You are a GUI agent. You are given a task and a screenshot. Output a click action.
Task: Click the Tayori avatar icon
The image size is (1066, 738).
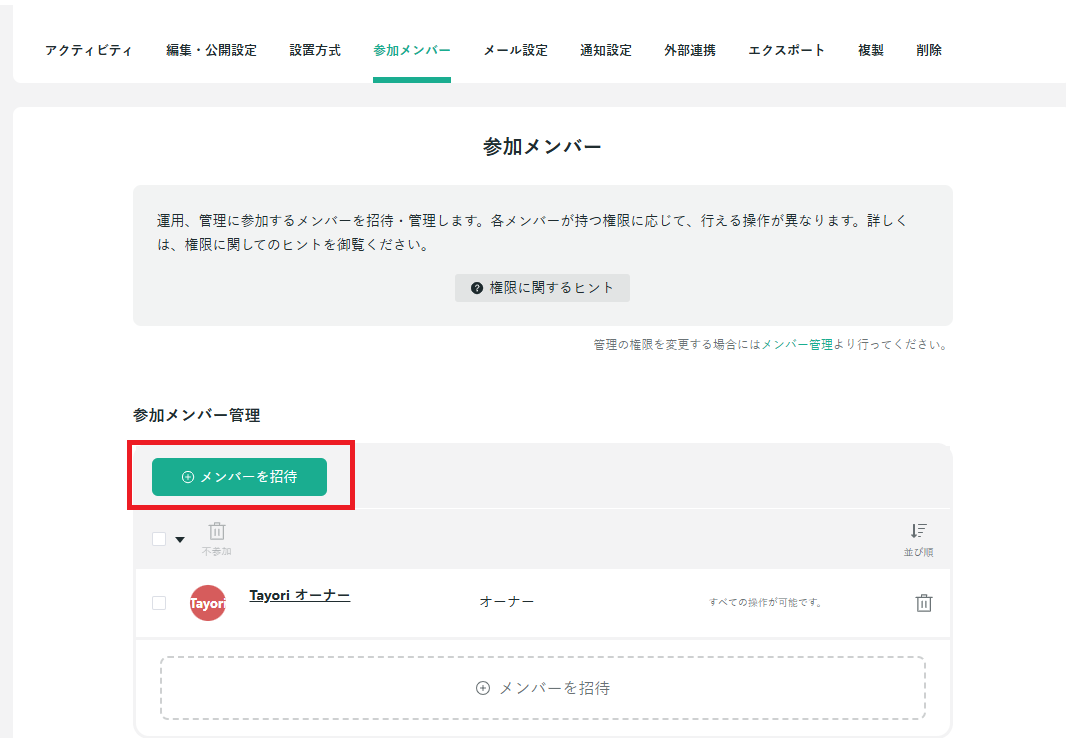(208, 603)
